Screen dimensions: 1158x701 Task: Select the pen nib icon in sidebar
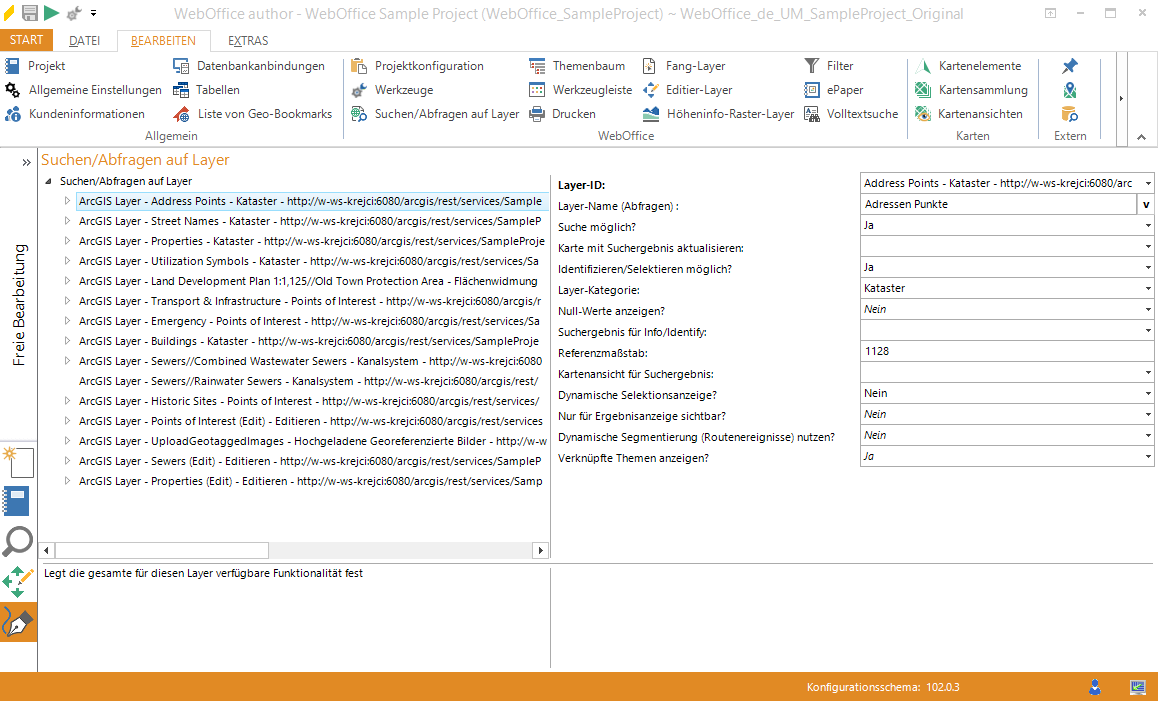click(18, 622)
